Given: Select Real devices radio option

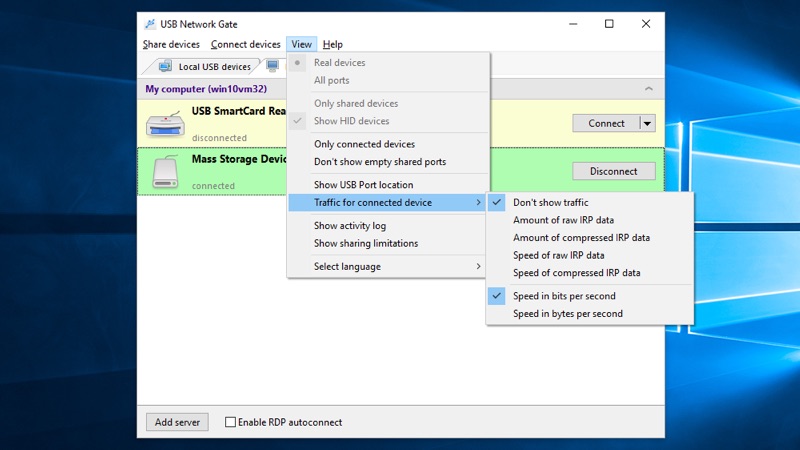Looking at the screenshot, I should coord(388,63).
